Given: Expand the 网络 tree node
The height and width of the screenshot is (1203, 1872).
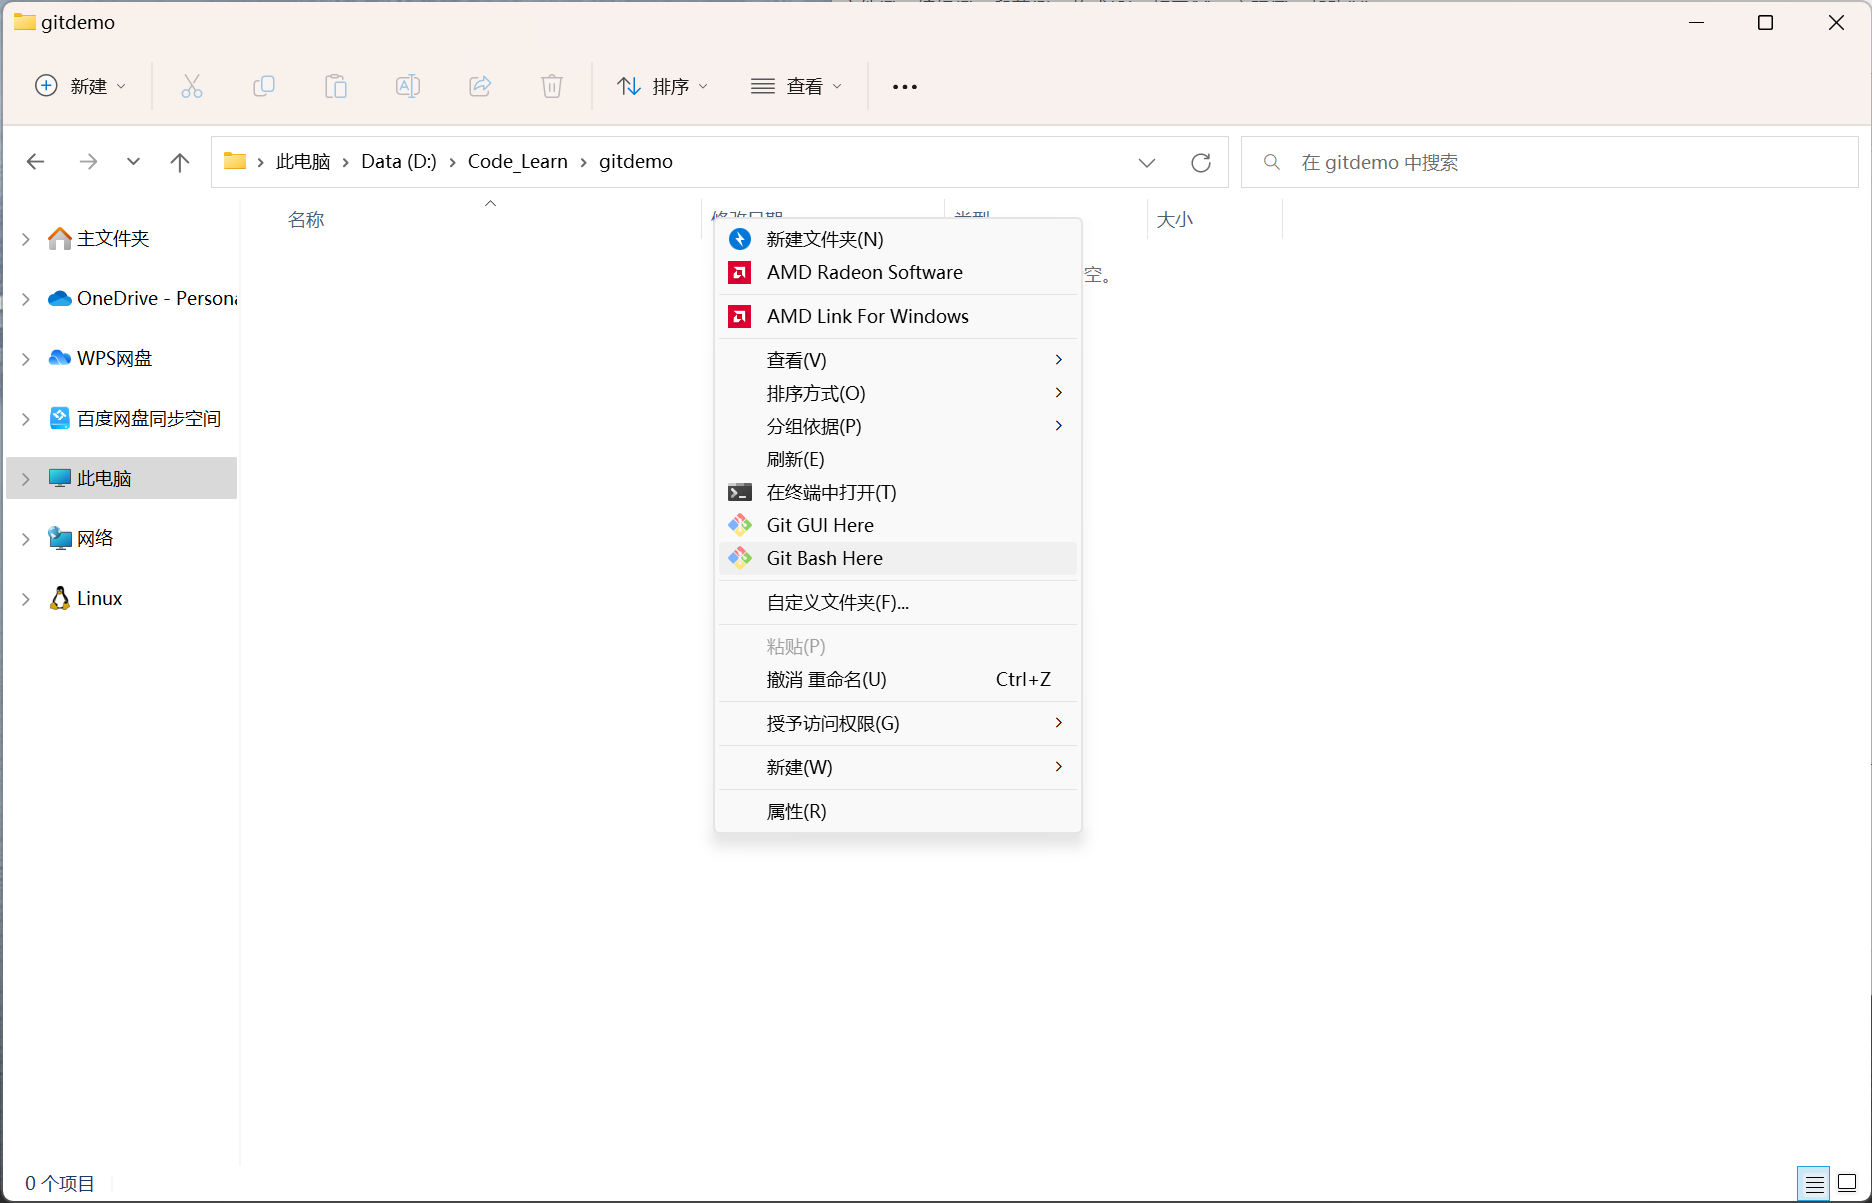Looking at the screenshot, I should 26,539.
